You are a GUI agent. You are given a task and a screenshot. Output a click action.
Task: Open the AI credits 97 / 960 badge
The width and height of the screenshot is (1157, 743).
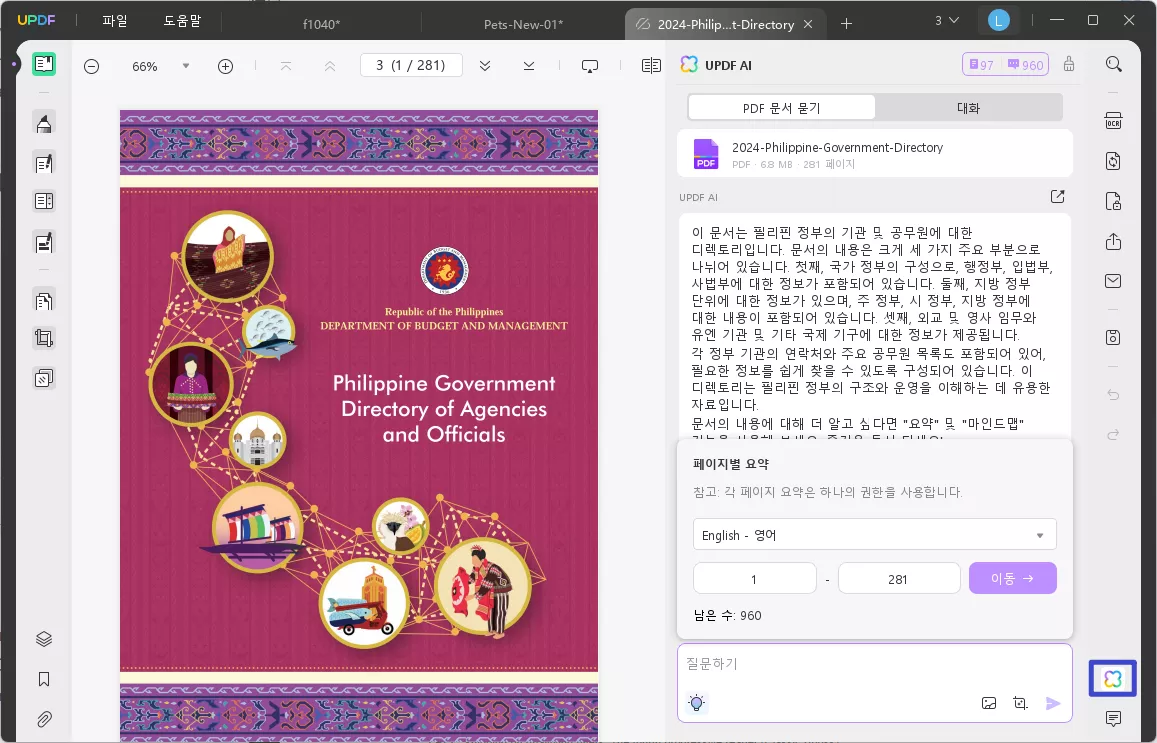tap(1005, 65)
